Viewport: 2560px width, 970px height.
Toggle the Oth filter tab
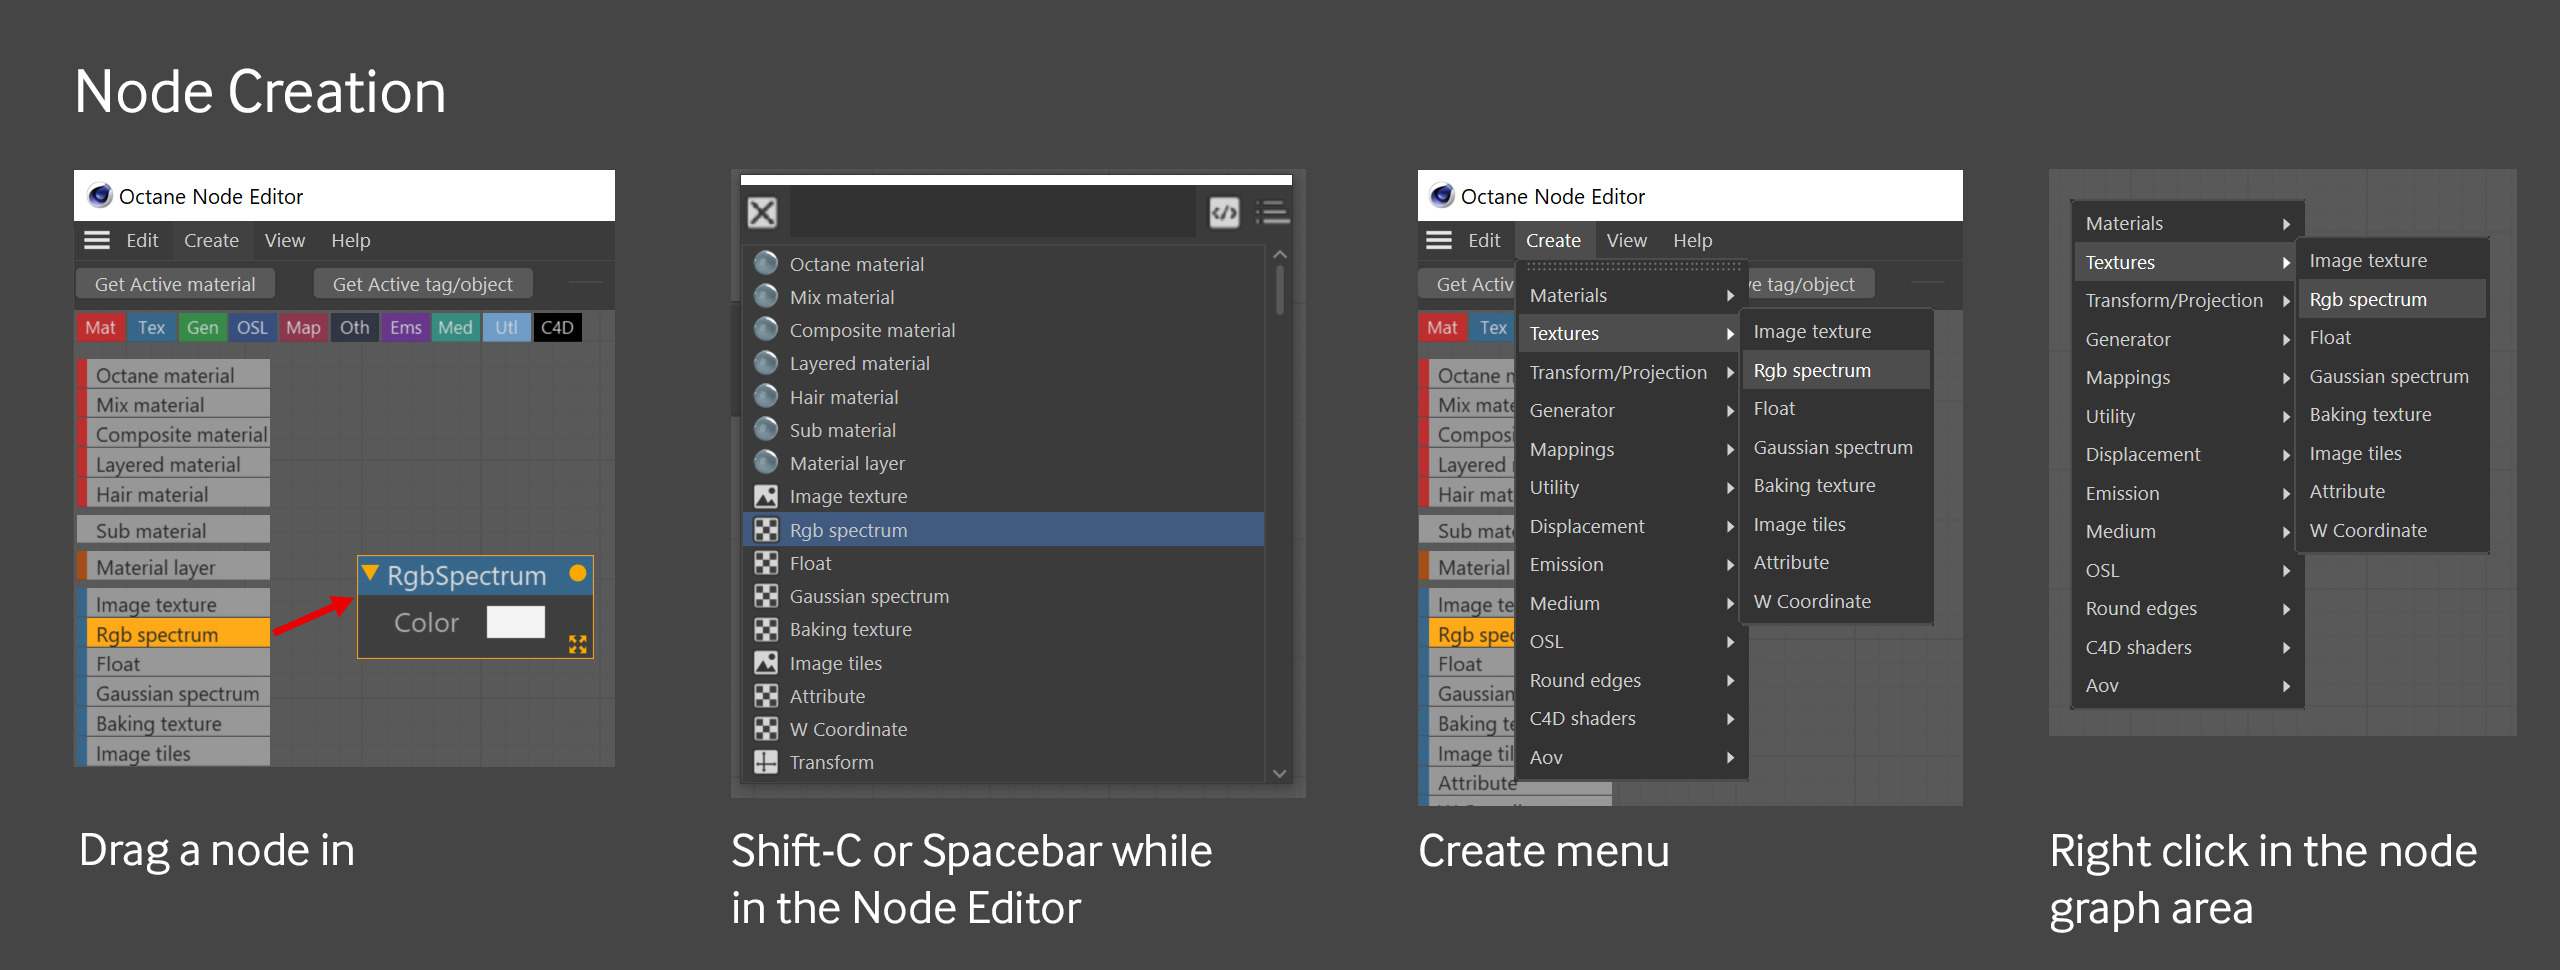[354, 327]
